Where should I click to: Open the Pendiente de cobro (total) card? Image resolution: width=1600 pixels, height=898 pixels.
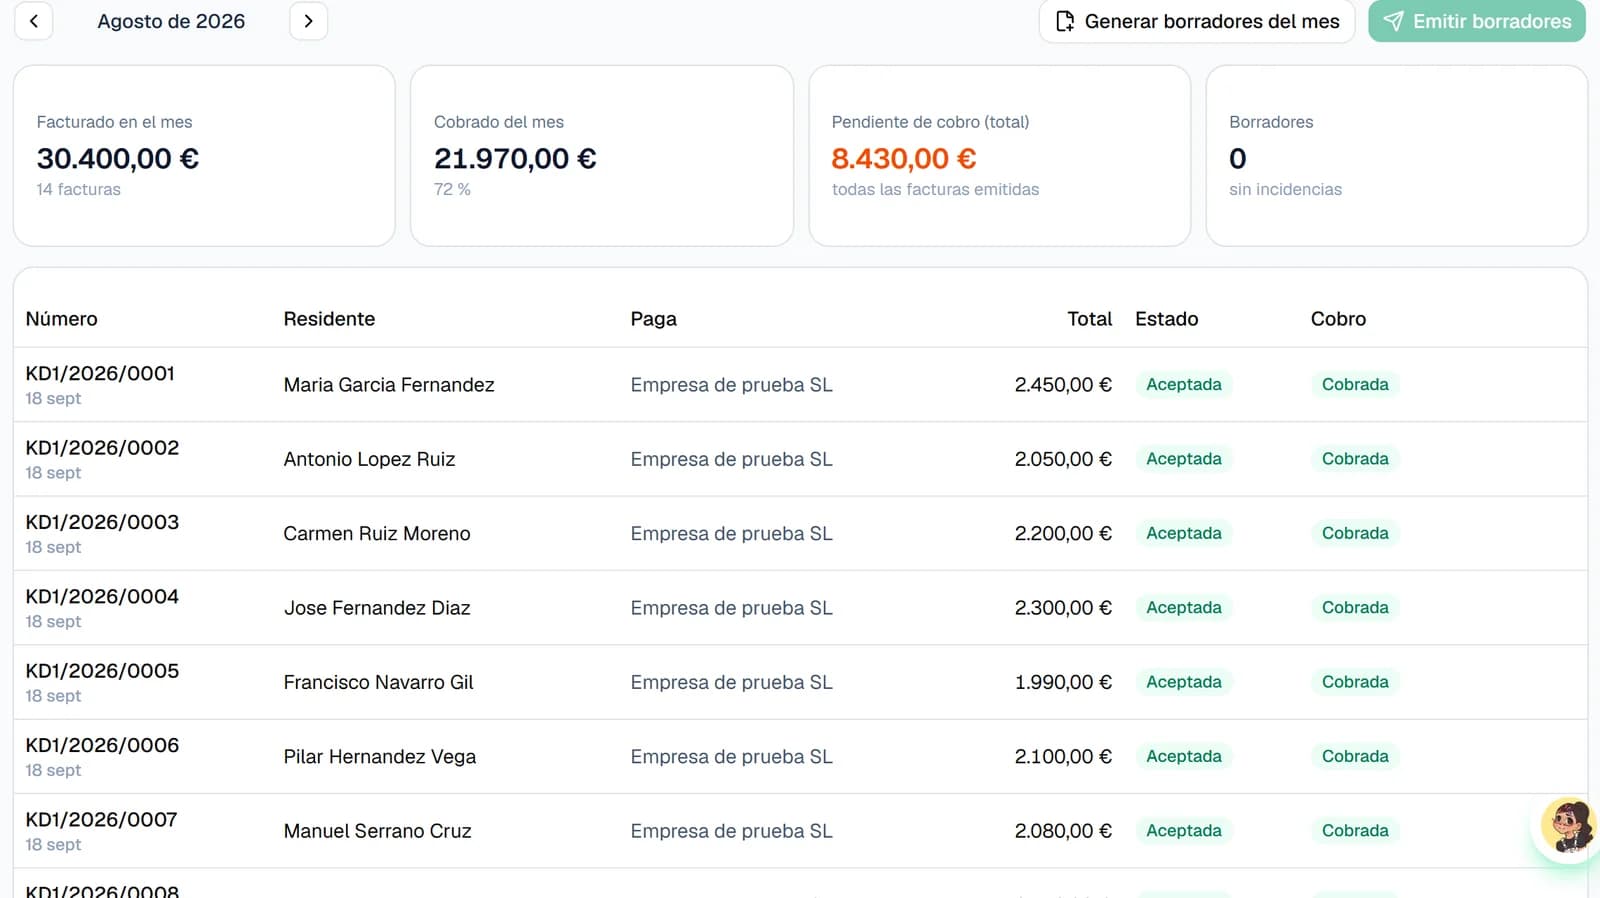point(999,156)
